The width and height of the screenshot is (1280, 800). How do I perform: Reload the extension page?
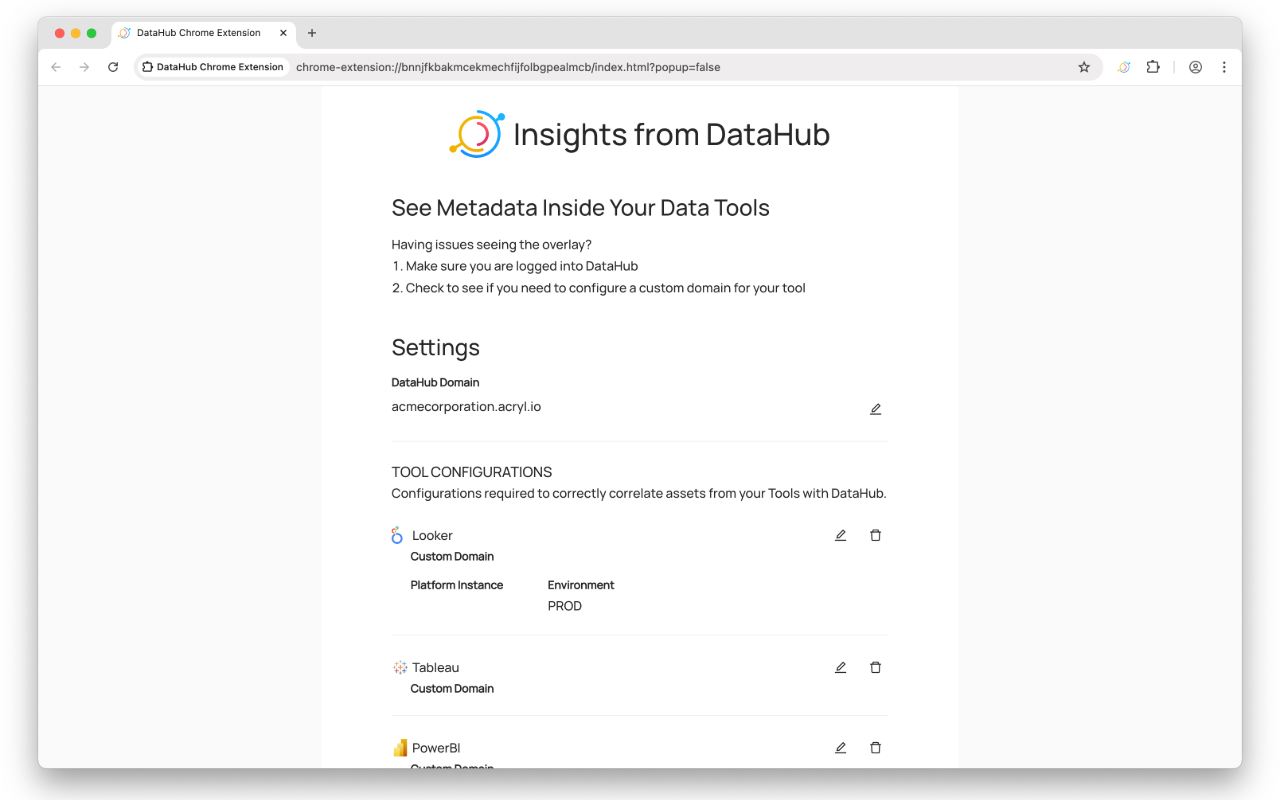click(113, 67)
